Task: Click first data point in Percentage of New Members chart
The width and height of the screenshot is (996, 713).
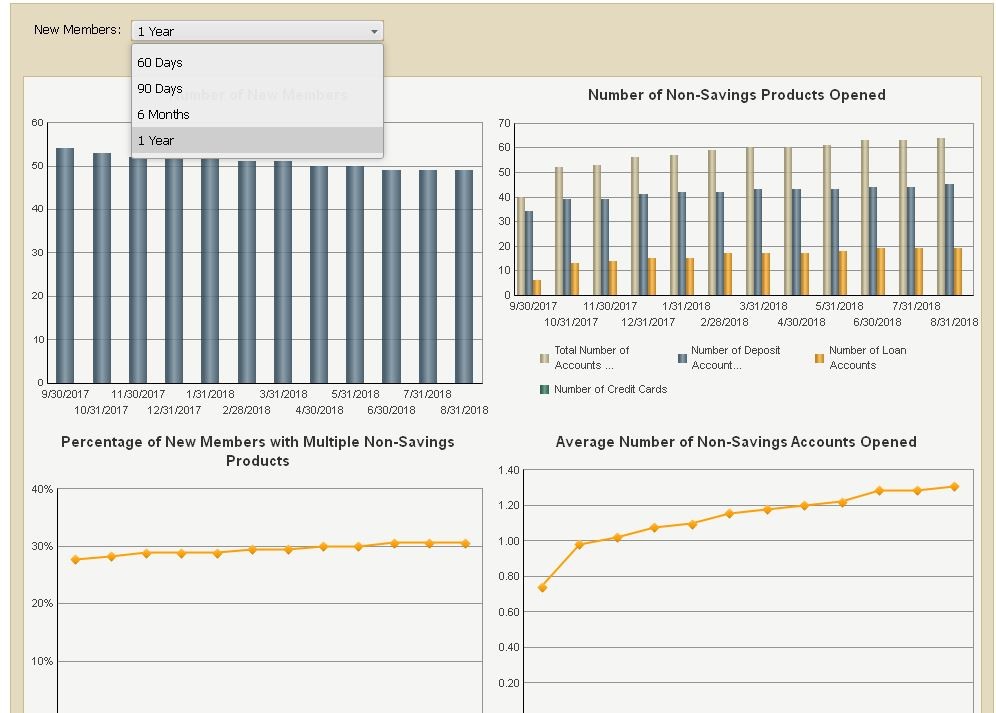Action: point(75,560)
